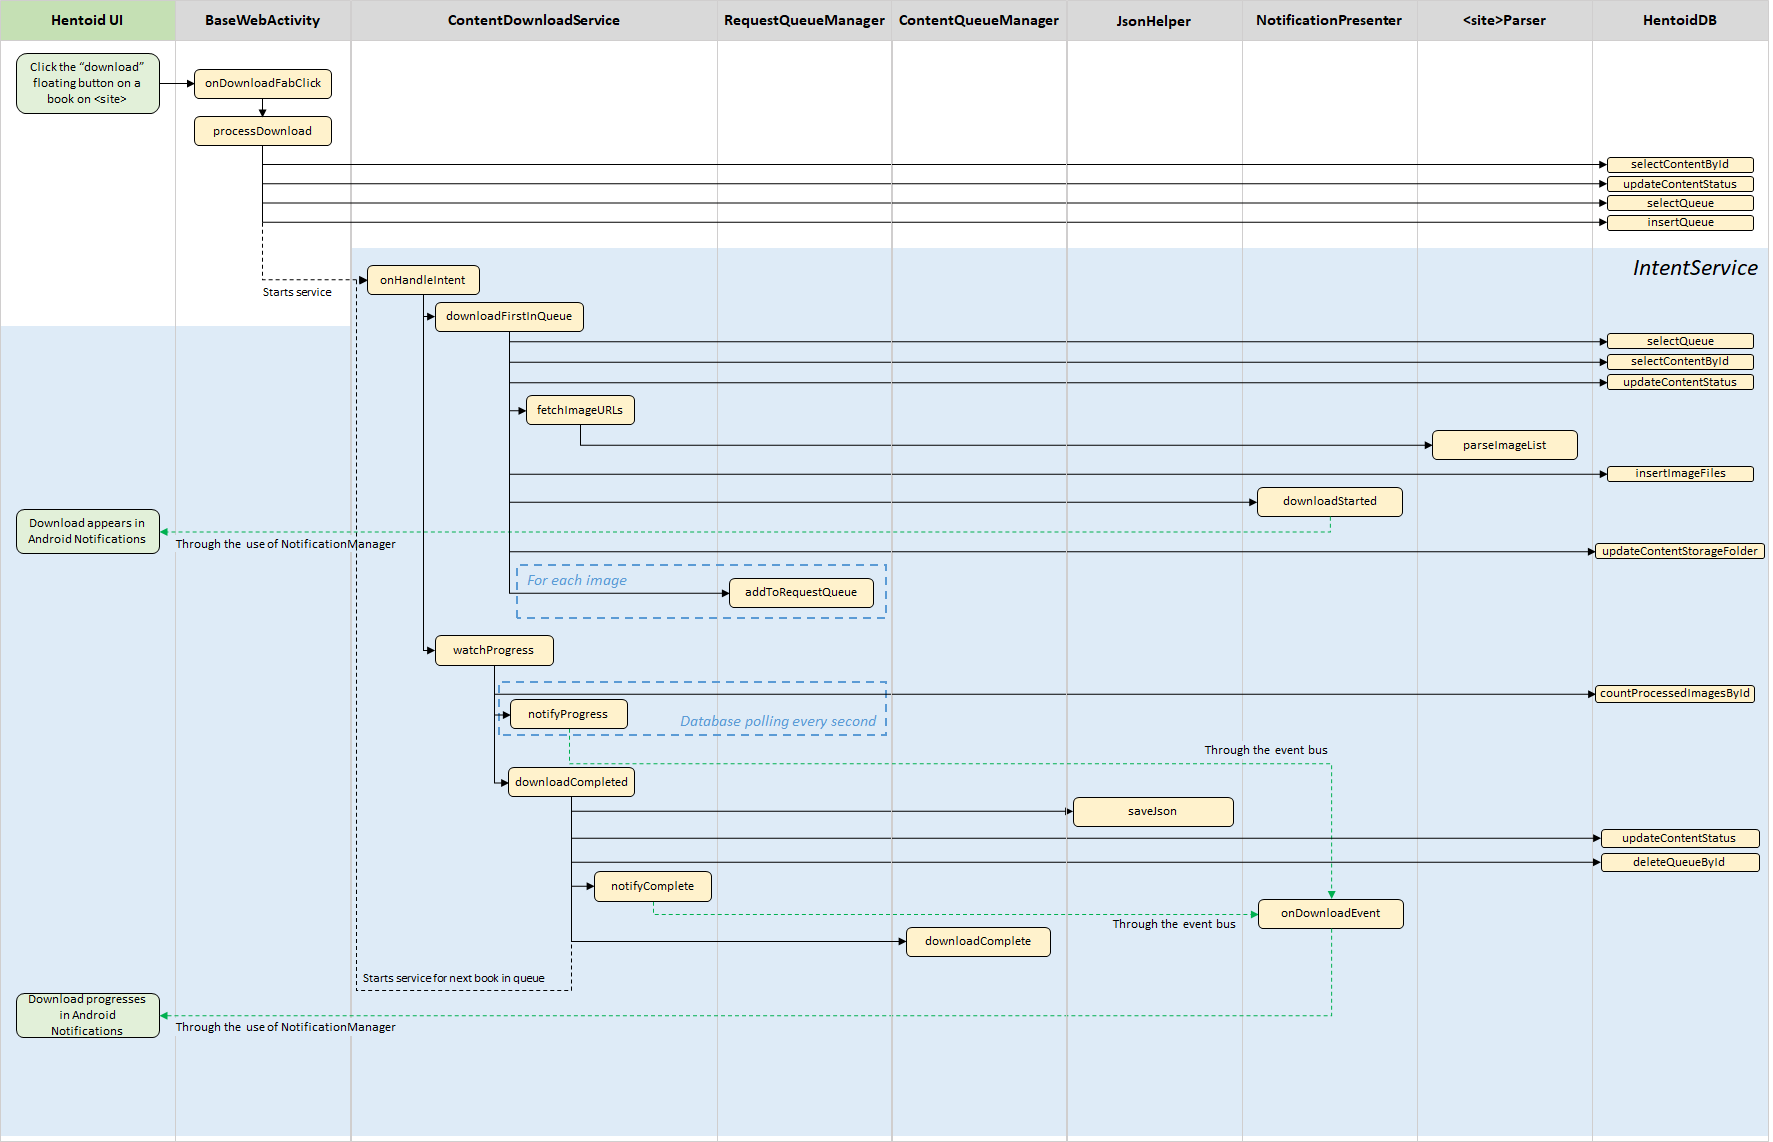This screenshot has width=1773, height=1142.
Task: Select the downloadFirstInQueue node
Action: click(x=509, y=316)
